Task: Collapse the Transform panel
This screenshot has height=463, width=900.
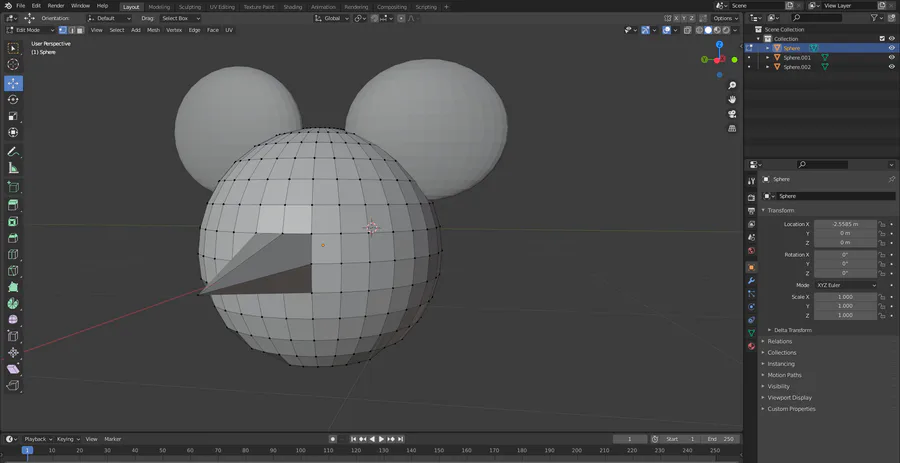Action: (781, 211)
